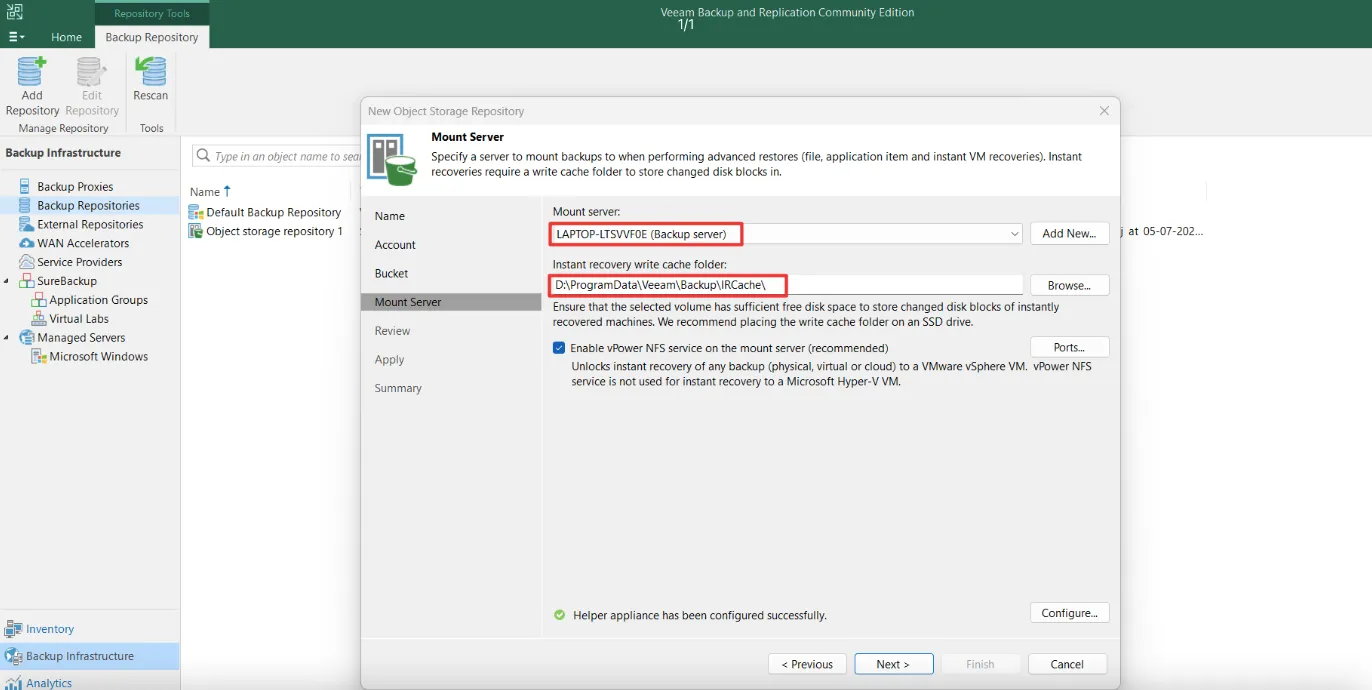The image size is (1372, 690).
Task: Click the SureBackup tree icon
Action: tap(27, 281)
